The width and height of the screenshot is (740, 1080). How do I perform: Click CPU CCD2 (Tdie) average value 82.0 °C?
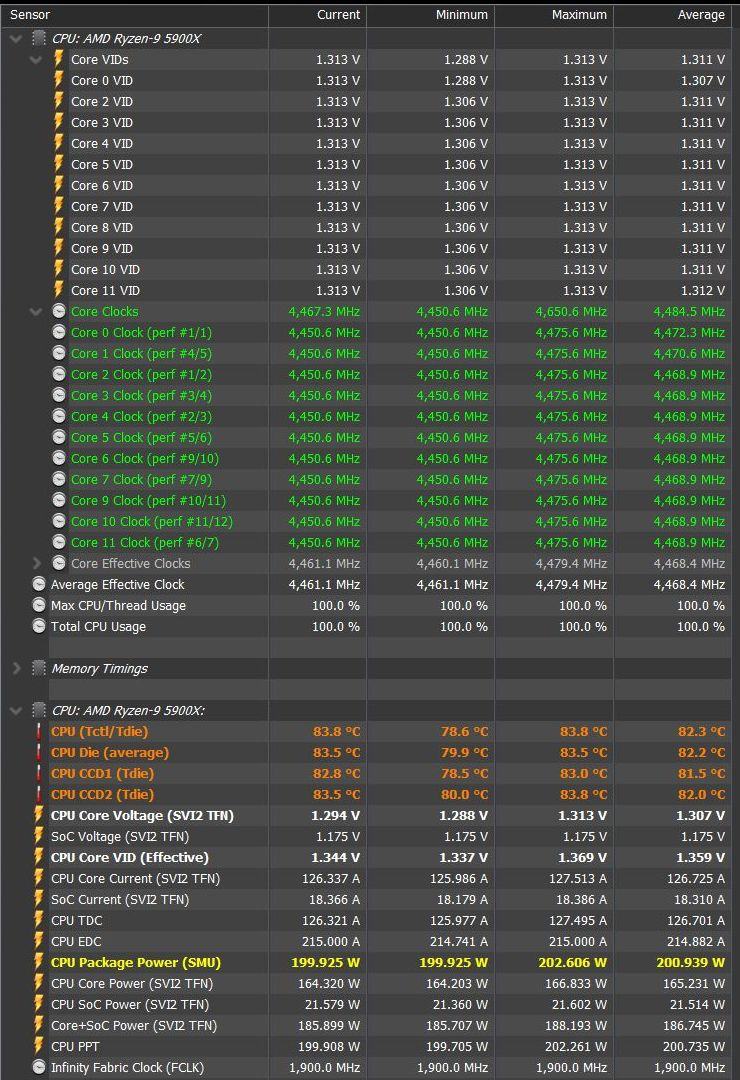coord(701,794)
